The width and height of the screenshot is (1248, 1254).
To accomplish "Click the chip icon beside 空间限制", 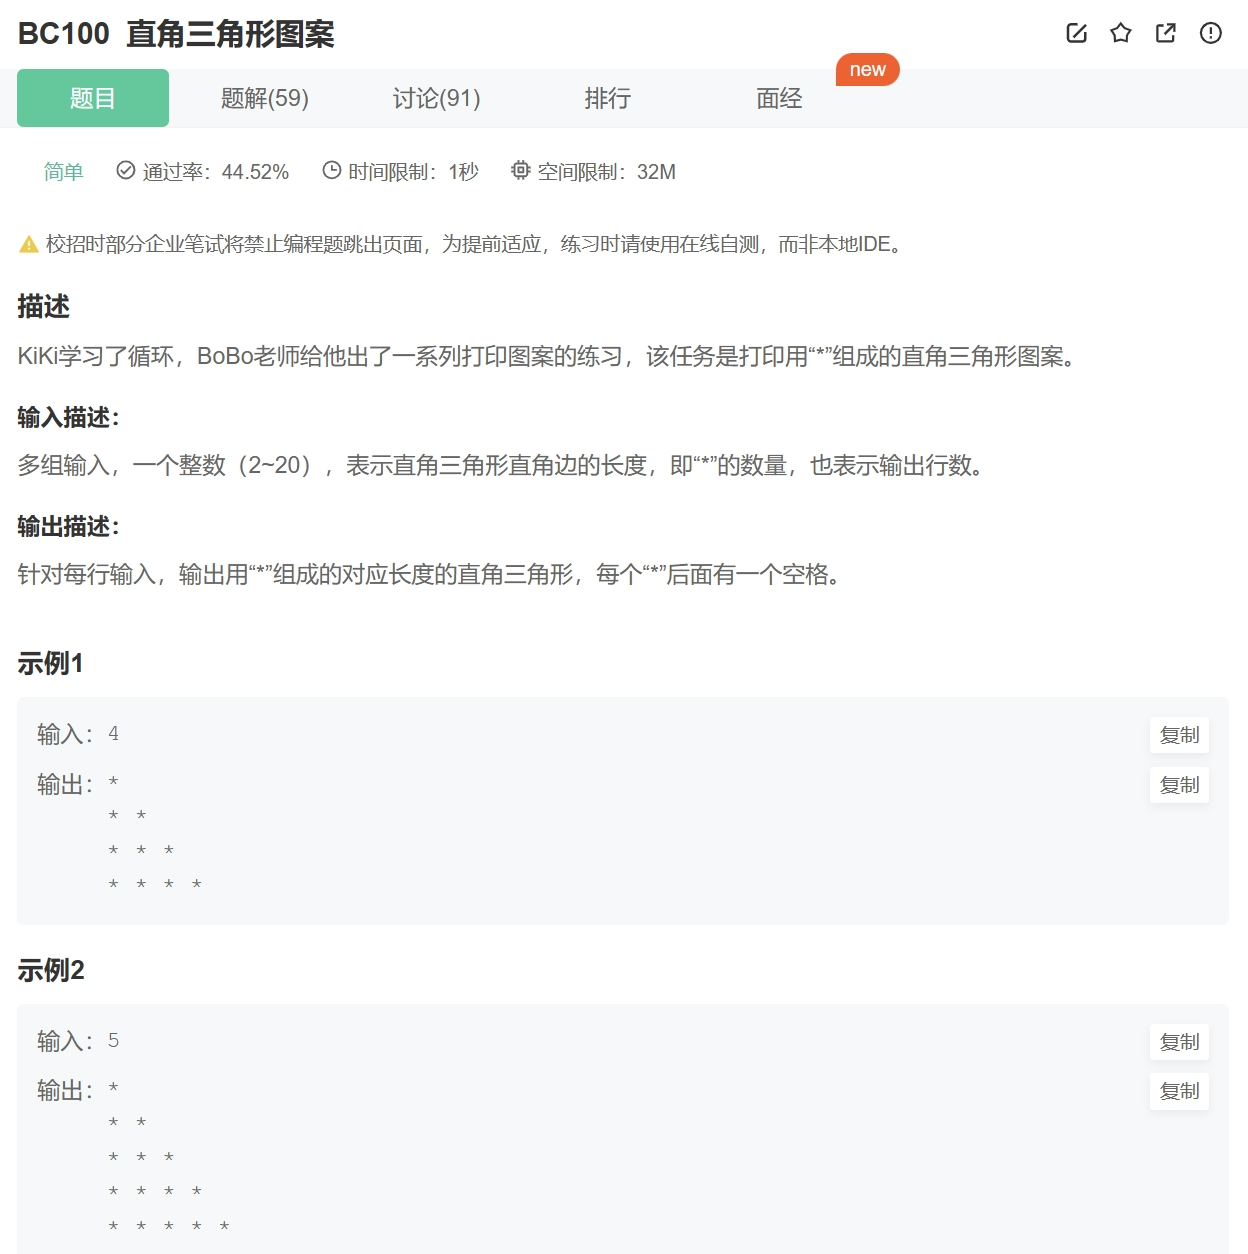I will (x=520, y=171).
